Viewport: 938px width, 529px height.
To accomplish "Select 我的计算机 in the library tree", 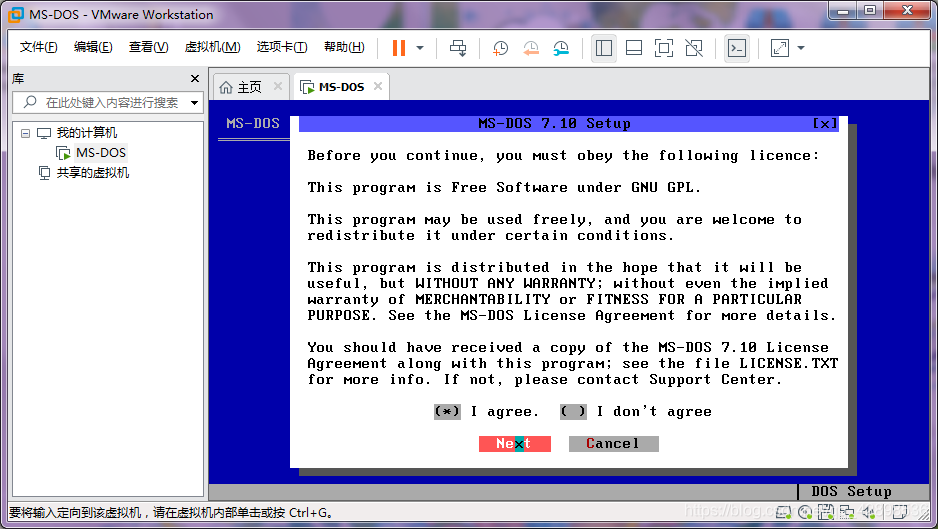I will (86, 133).
